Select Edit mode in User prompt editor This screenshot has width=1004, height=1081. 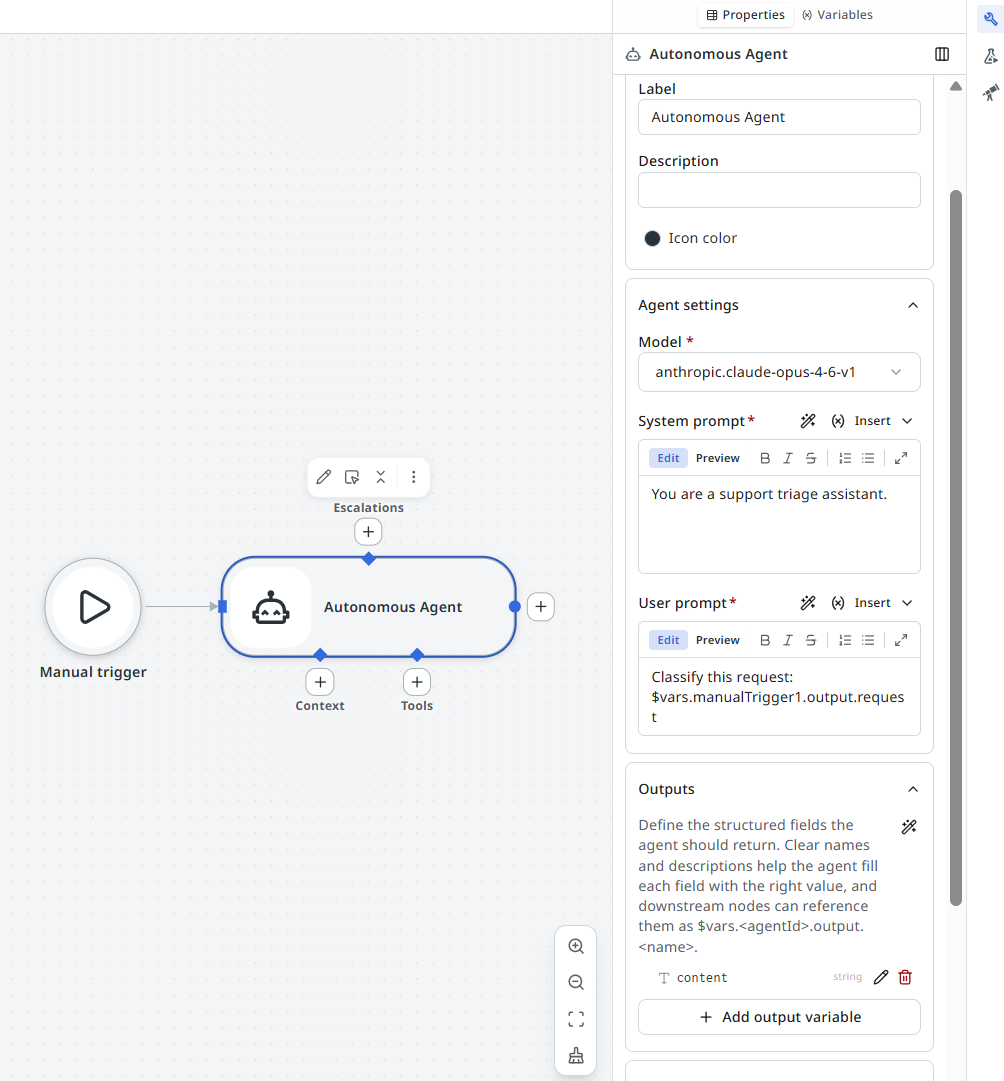coord(668,640)
